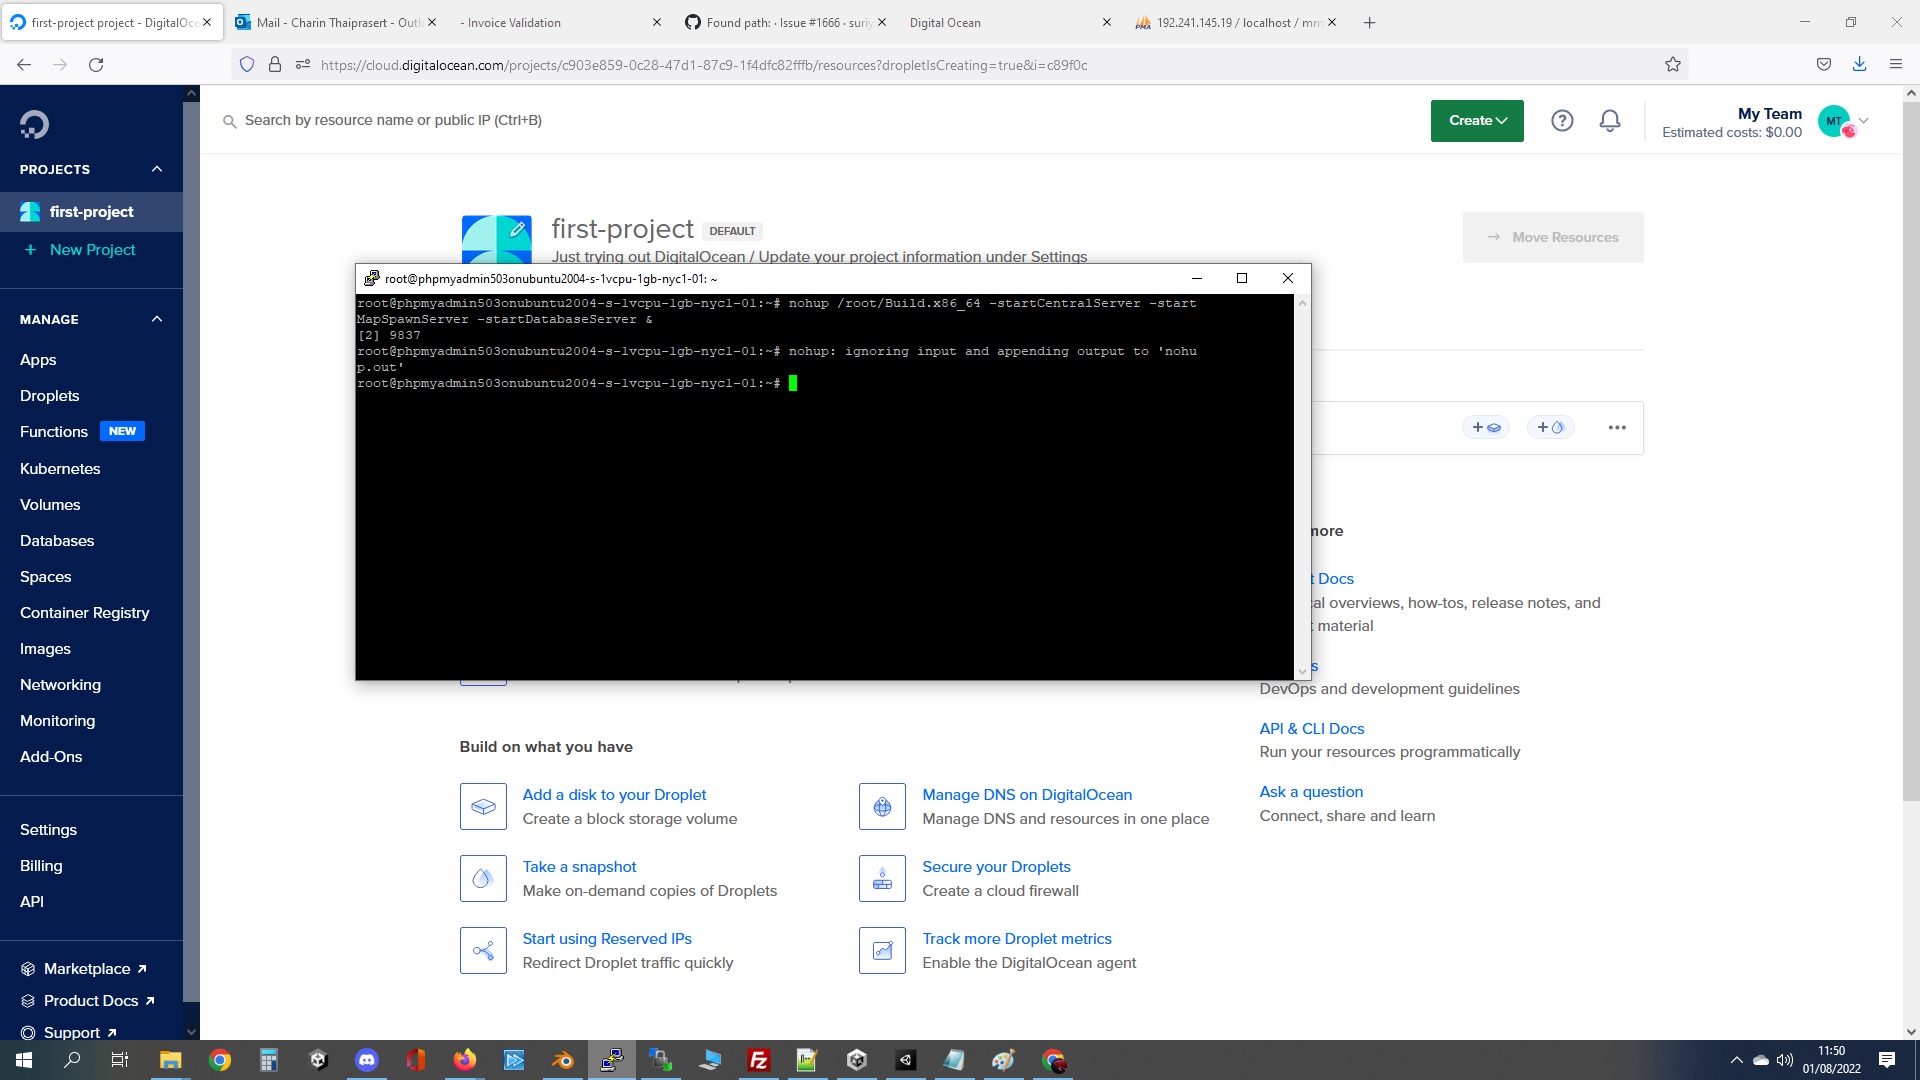Open the Create dropdown
Screen dimensions: 1920x1080
[1477, 120]
